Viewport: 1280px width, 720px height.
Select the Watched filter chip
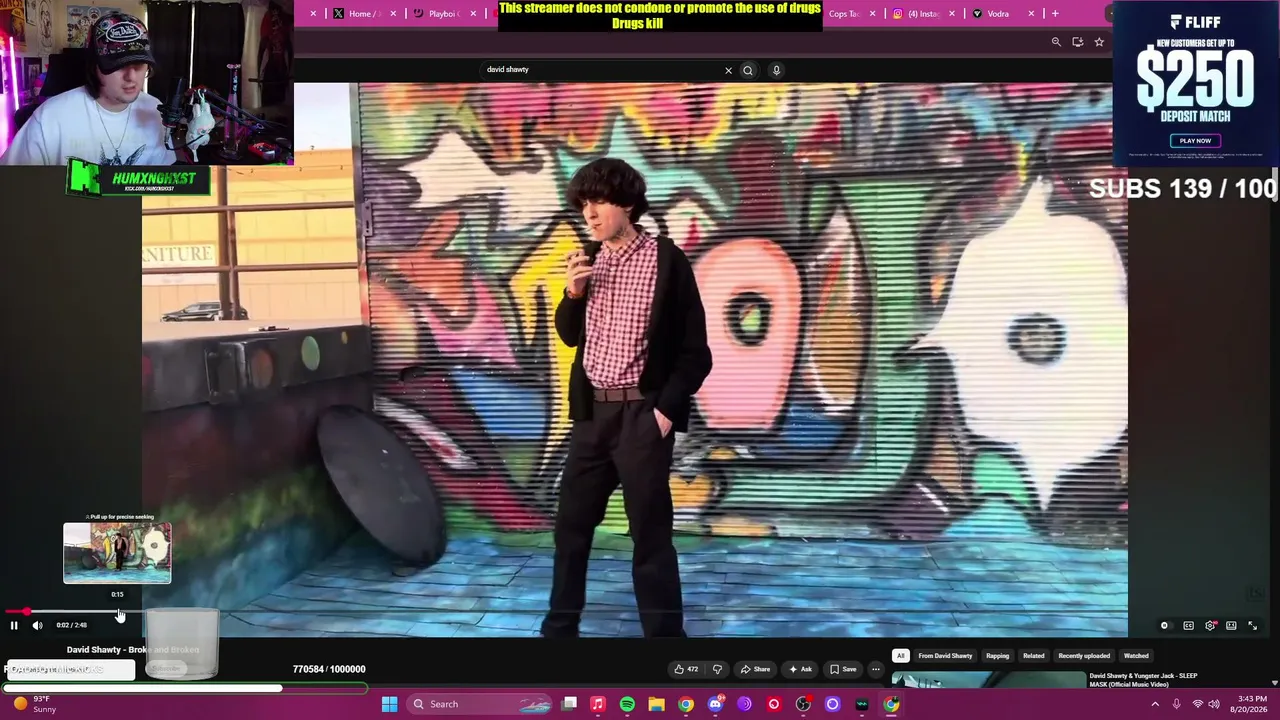pyautogui.click(x=1136, y=656)
